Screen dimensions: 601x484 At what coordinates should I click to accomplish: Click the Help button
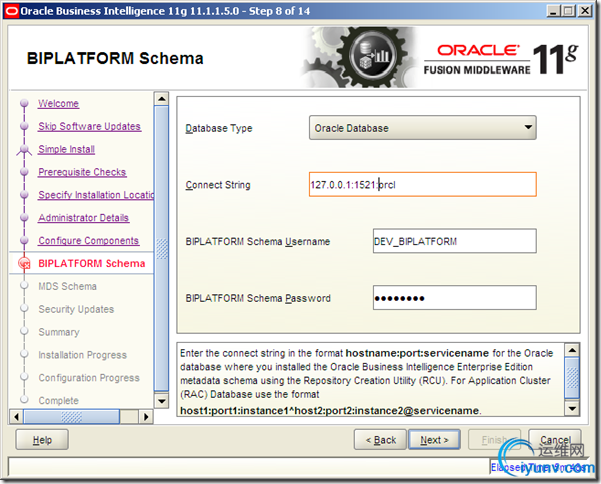(x=42, y=440)
